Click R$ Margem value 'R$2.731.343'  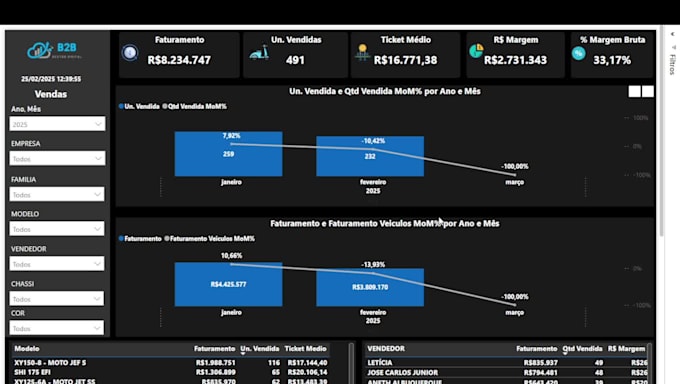[x=515, y=60]
